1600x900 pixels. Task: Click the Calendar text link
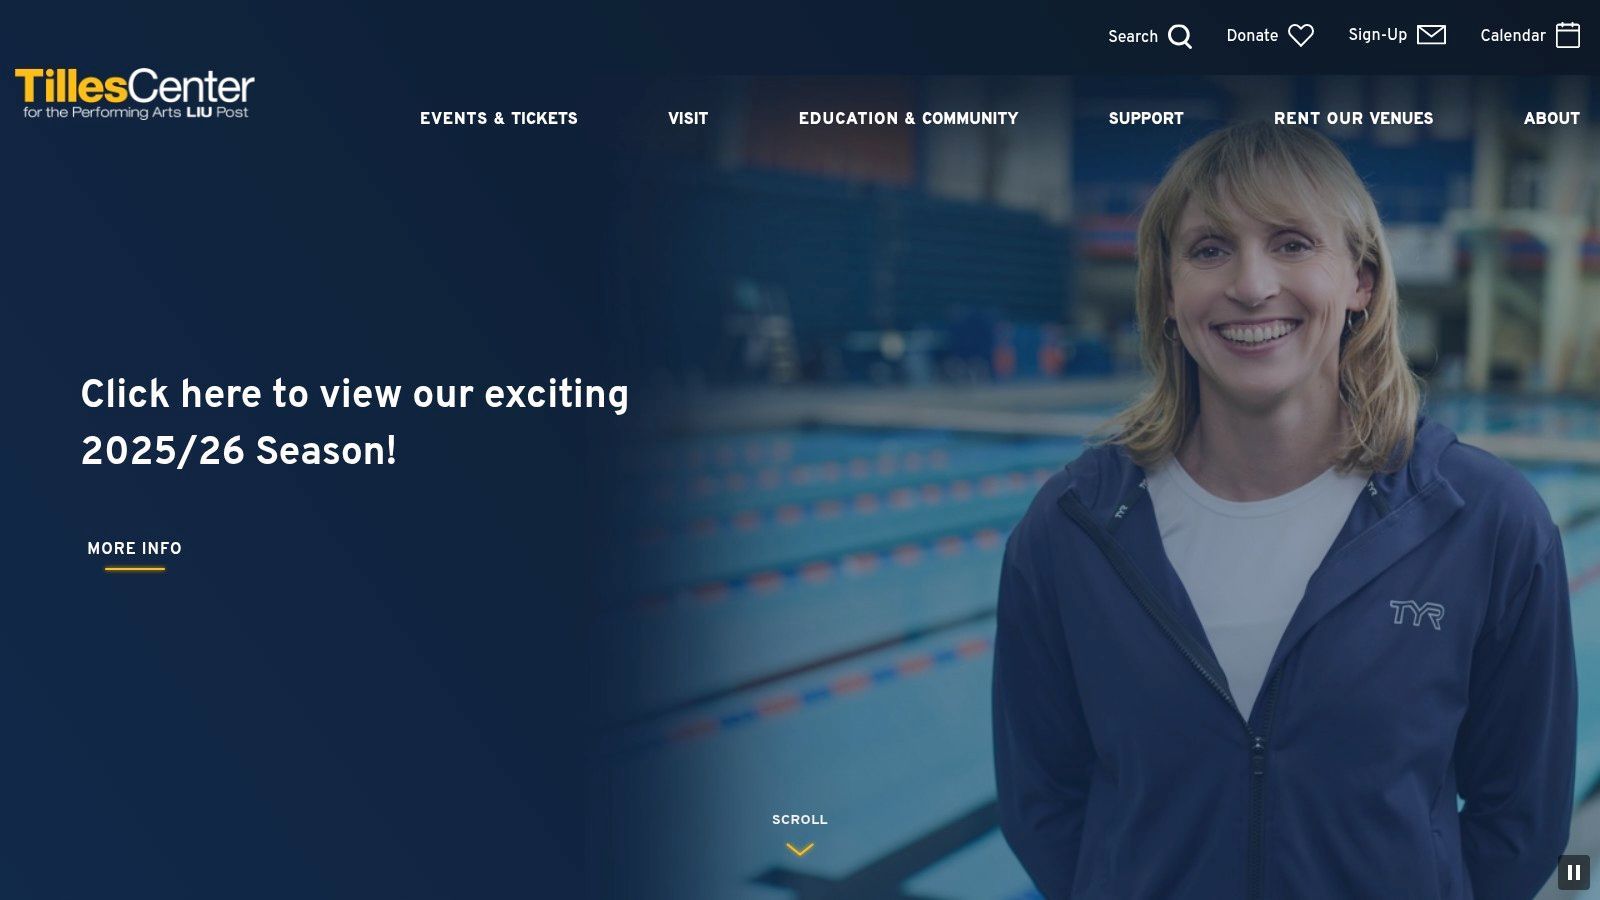1513,36
